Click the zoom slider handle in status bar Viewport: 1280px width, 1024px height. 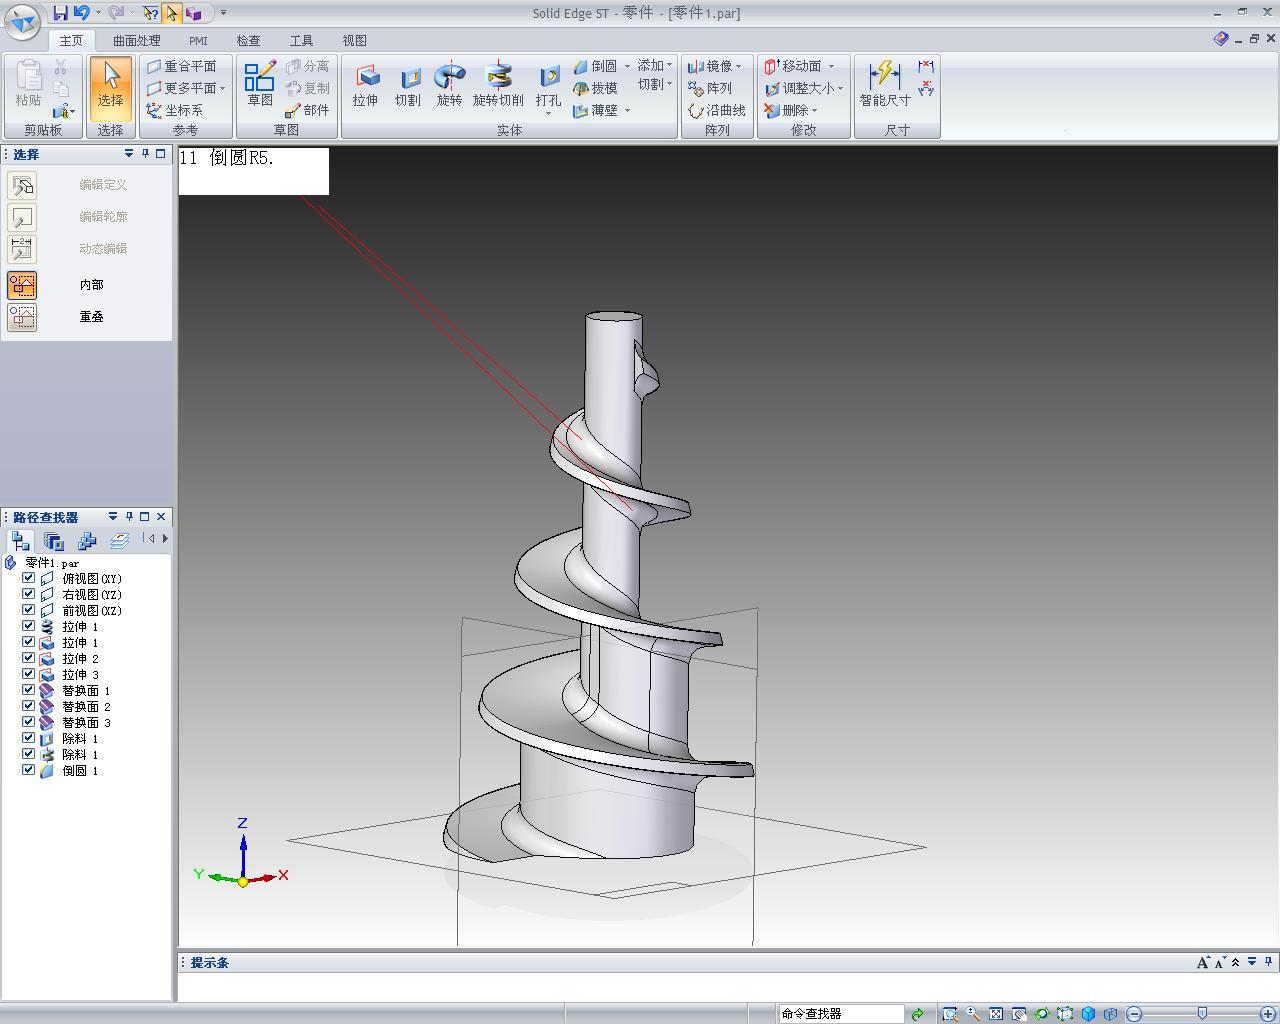(x=1202, y=1014)
